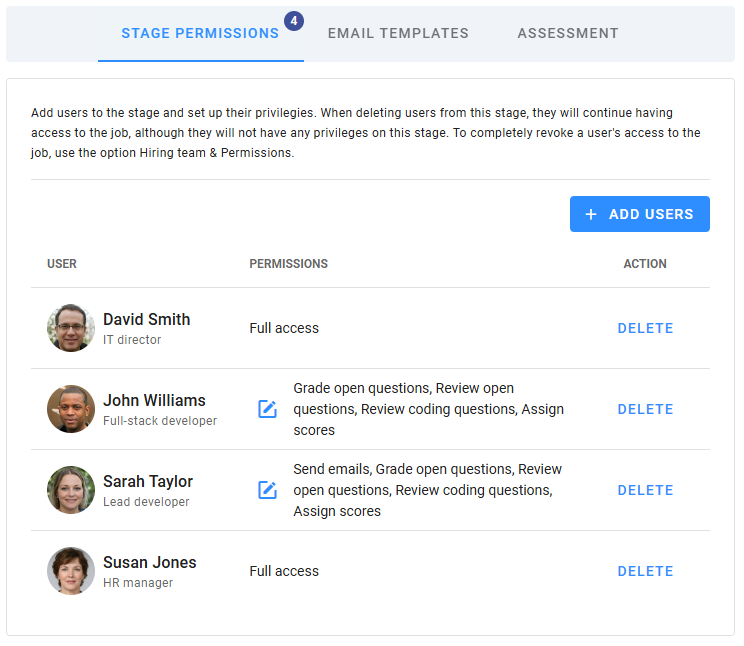Click the Permissions column header
This screenshot has width=744, height=646.
tap(288, 264)
